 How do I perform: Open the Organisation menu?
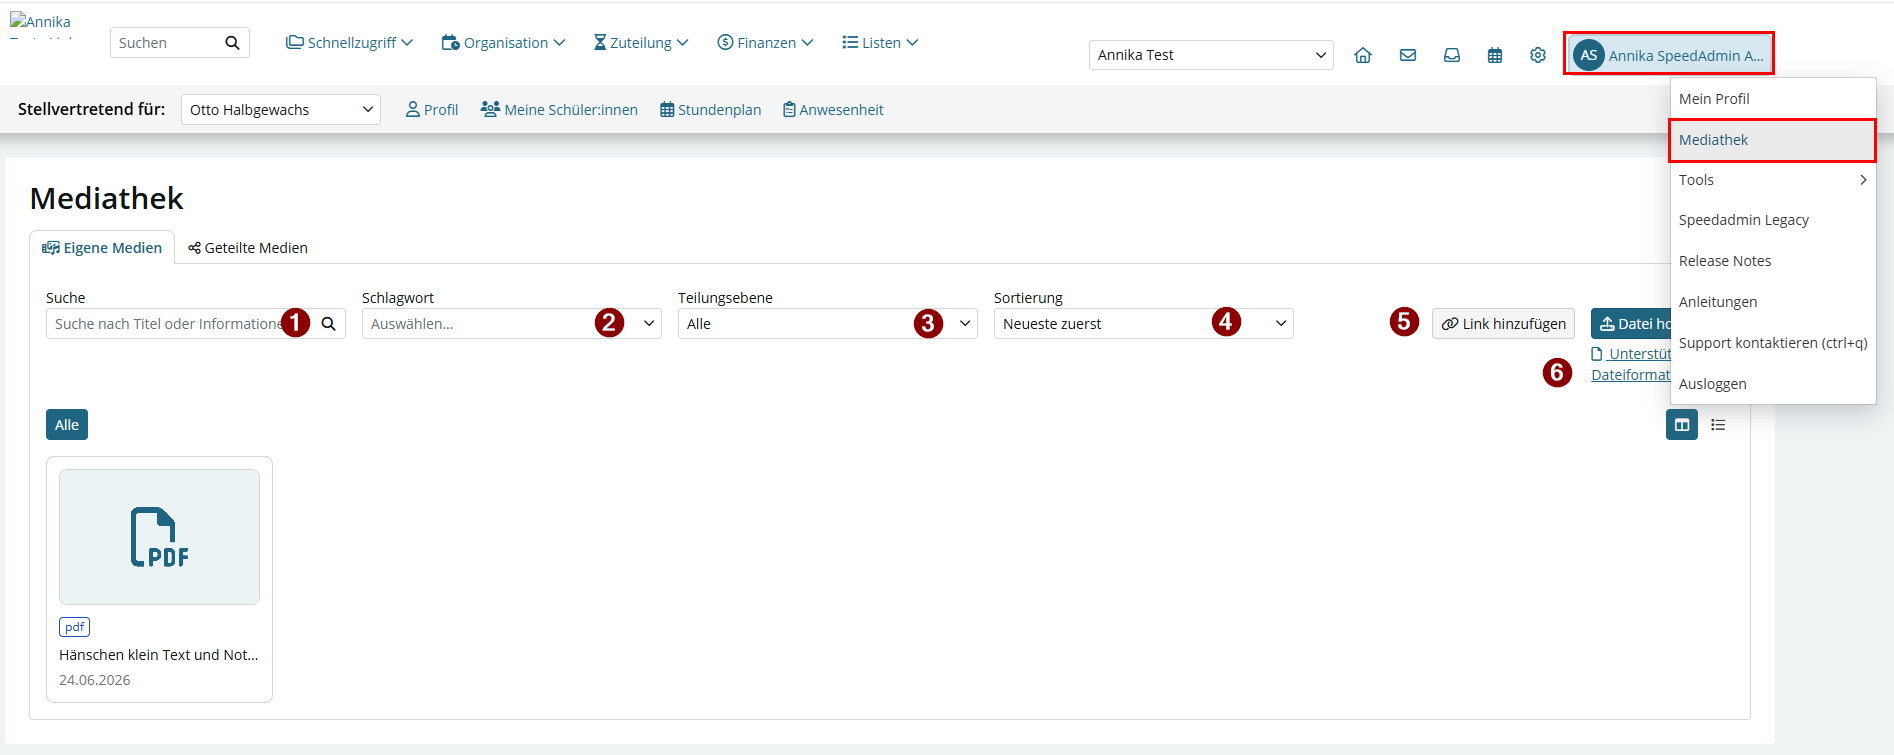point(503,43)
